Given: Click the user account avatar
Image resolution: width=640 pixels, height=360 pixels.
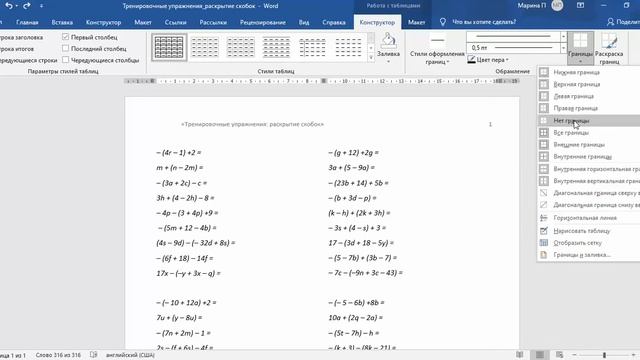Looking at the screenshot, I should tap(557, 6).
